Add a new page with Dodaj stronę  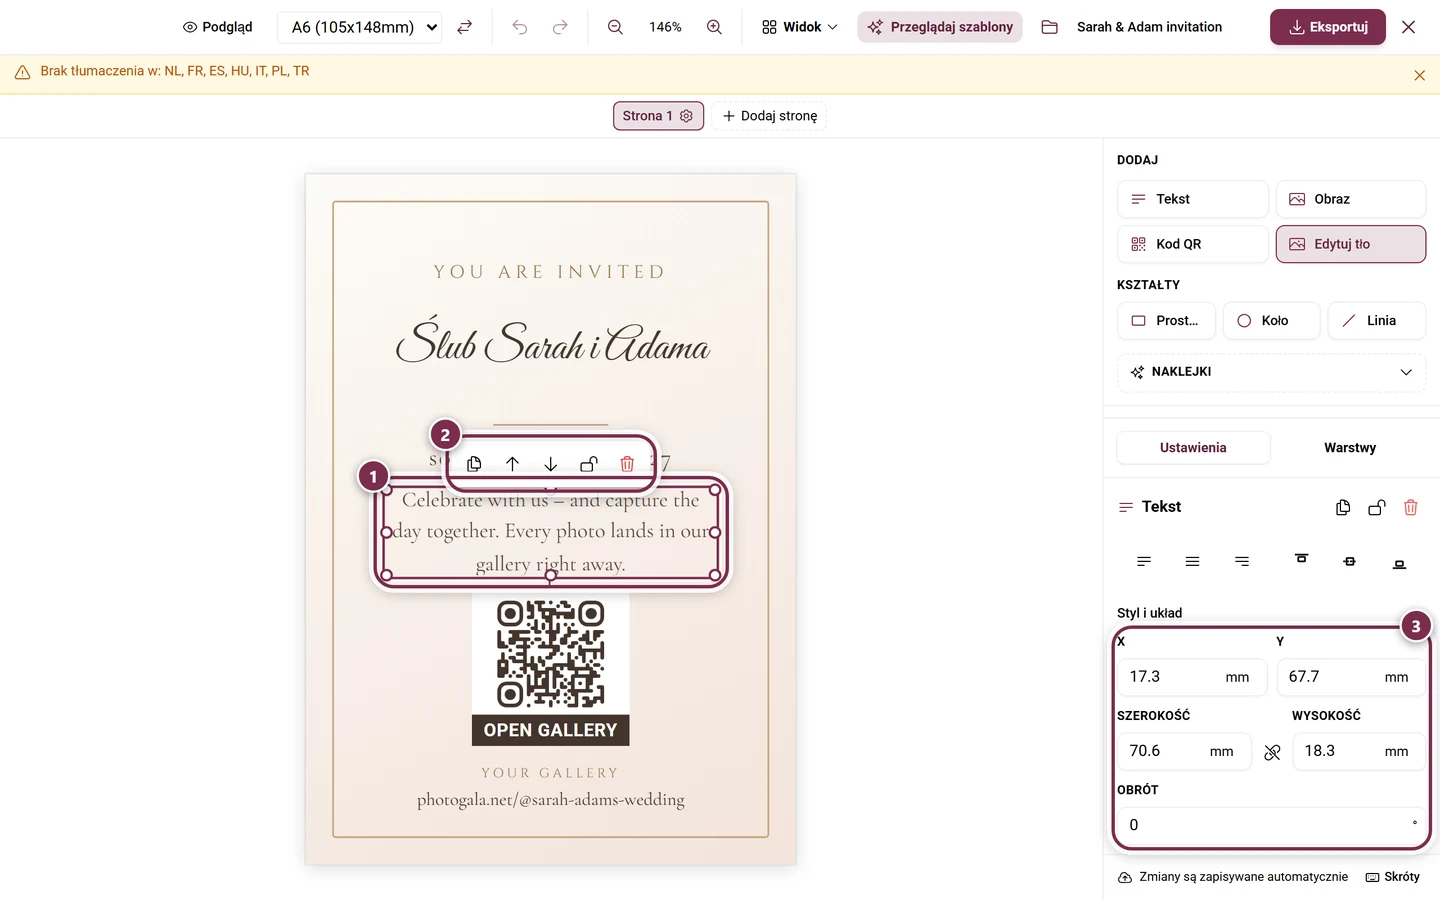pyautogui.click(x=769, y=116)
